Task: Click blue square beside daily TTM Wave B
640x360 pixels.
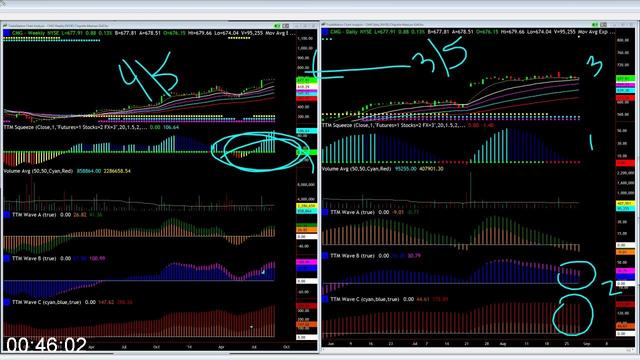Action: point(325,256)
